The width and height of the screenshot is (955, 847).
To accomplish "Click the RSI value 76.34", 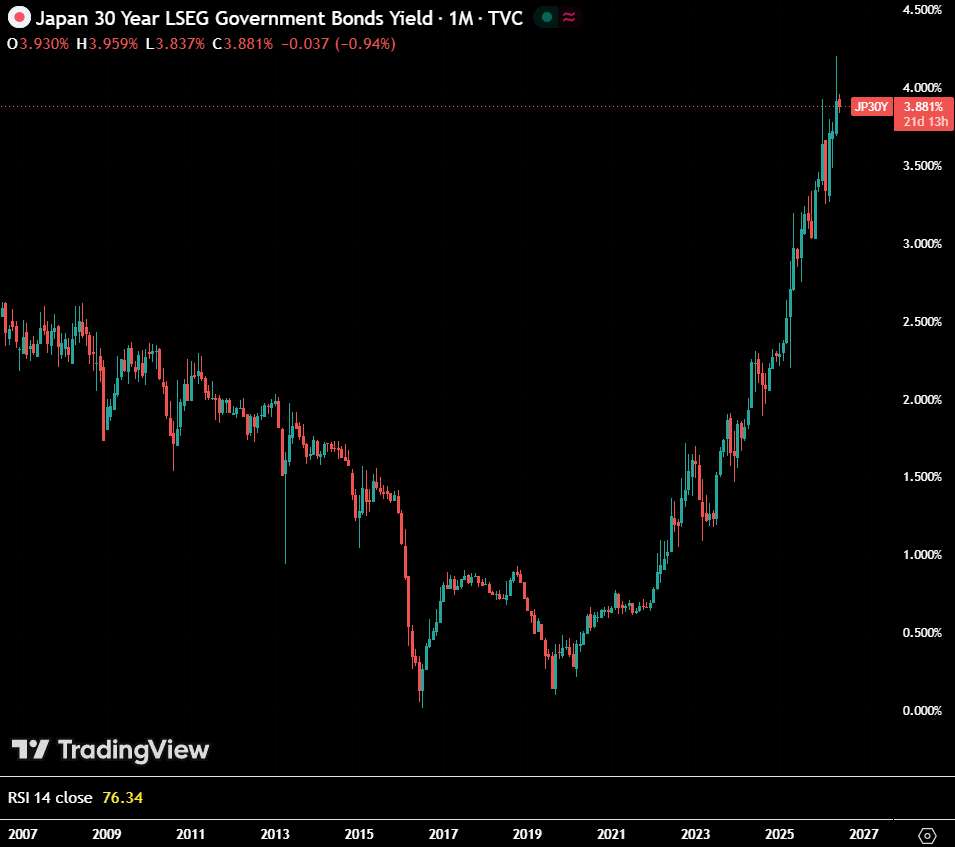I will tap(122, 798).
